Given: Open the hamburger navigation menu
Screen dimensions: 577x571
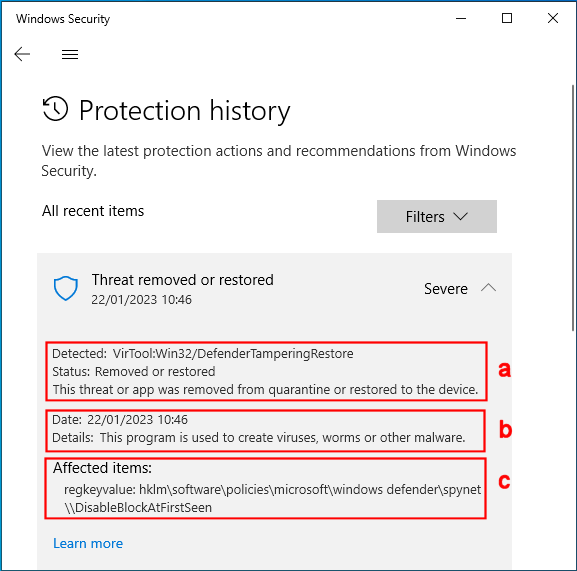Looking at the screenshot, I should pyautogui.click(x=70, y=54).
